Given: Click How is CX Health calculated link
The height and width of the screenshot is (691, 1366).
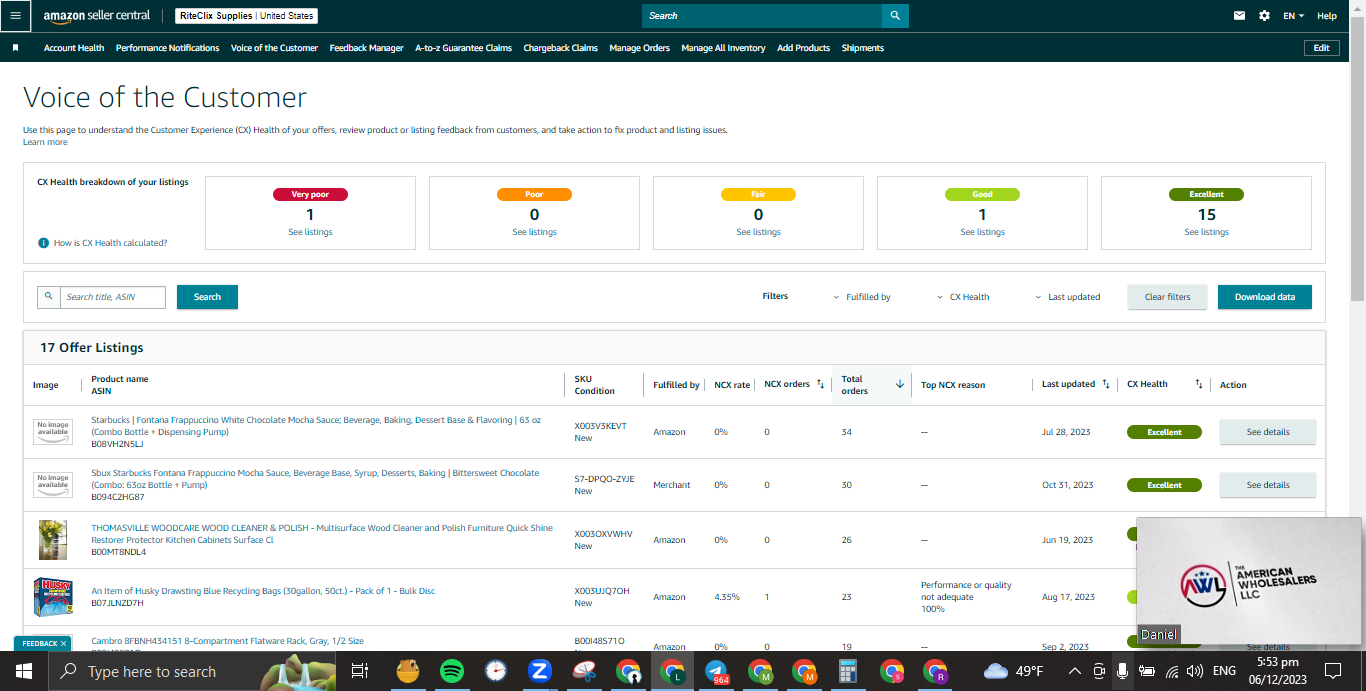Looking at the screenshot, I should [110, 243].
